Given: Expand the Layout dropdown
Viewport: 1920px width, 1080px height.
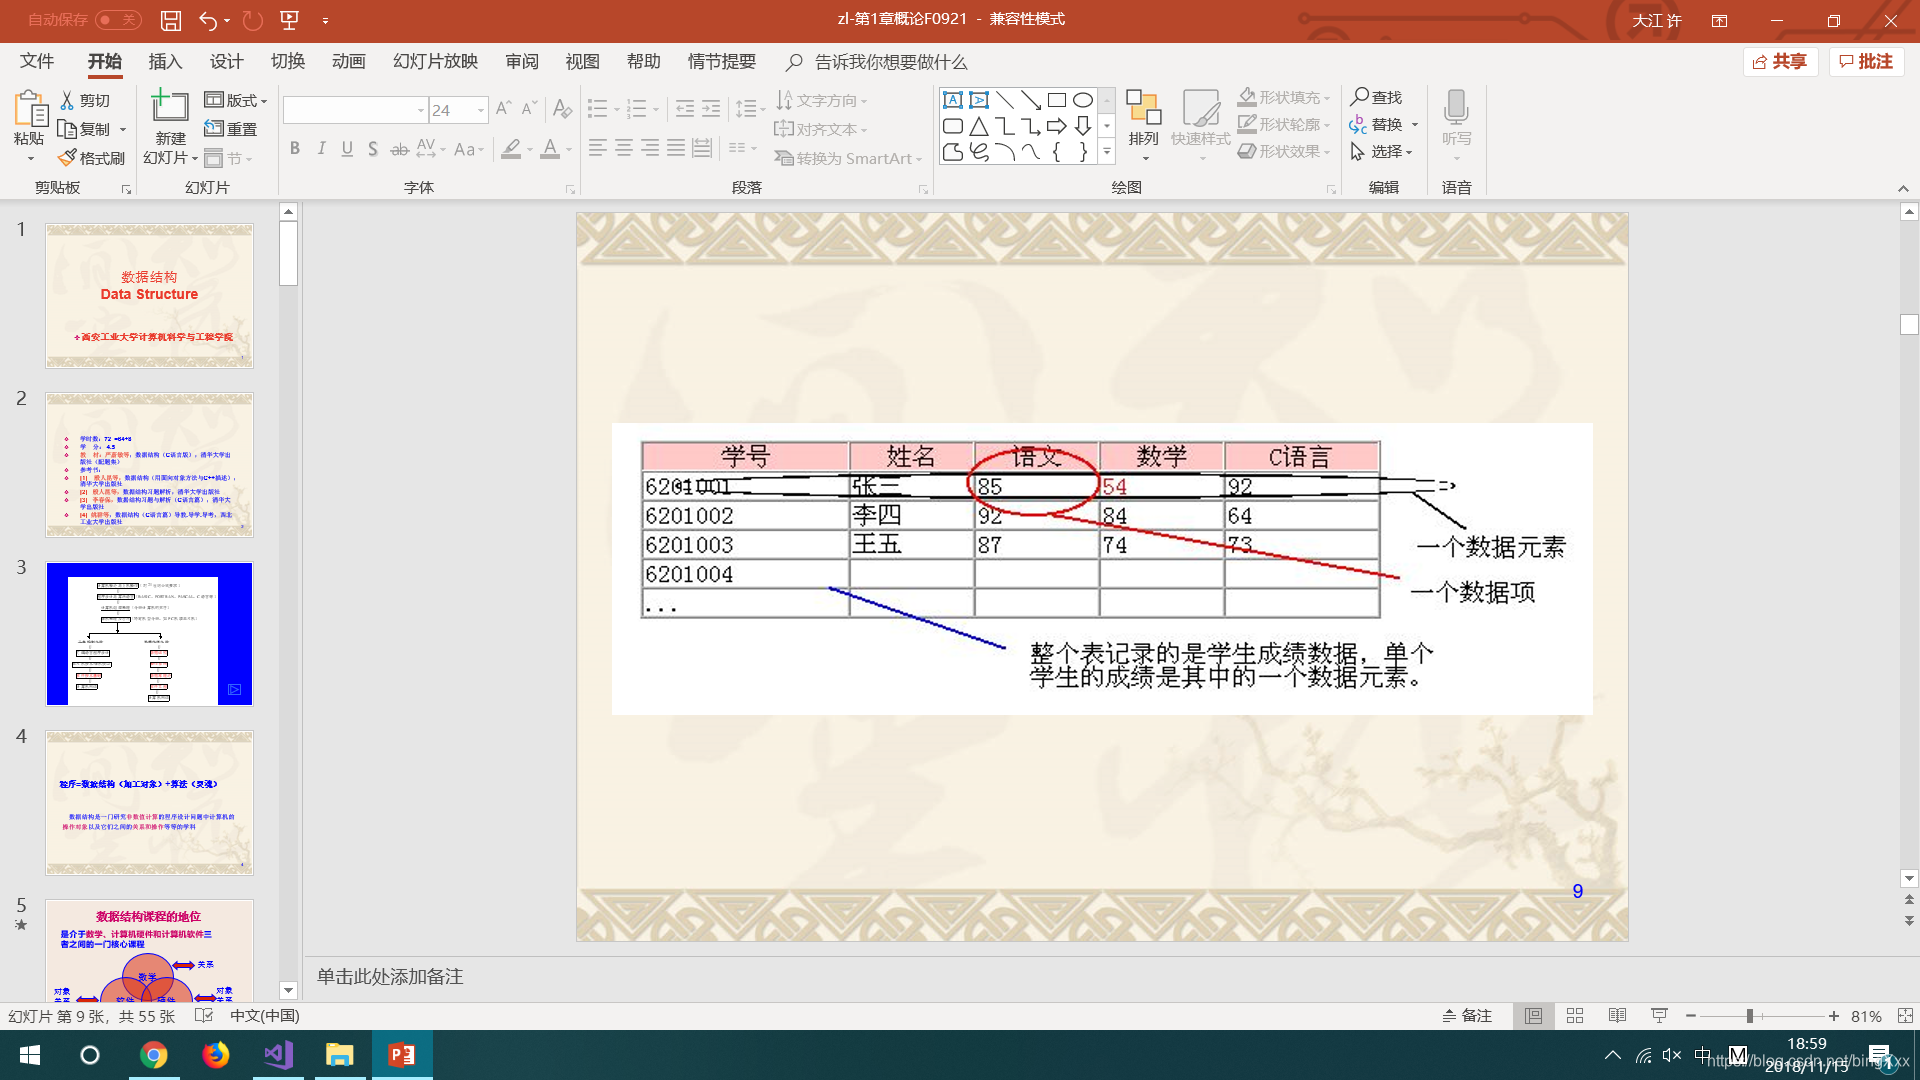Looking at the screenshot, I should pos(236,100).
